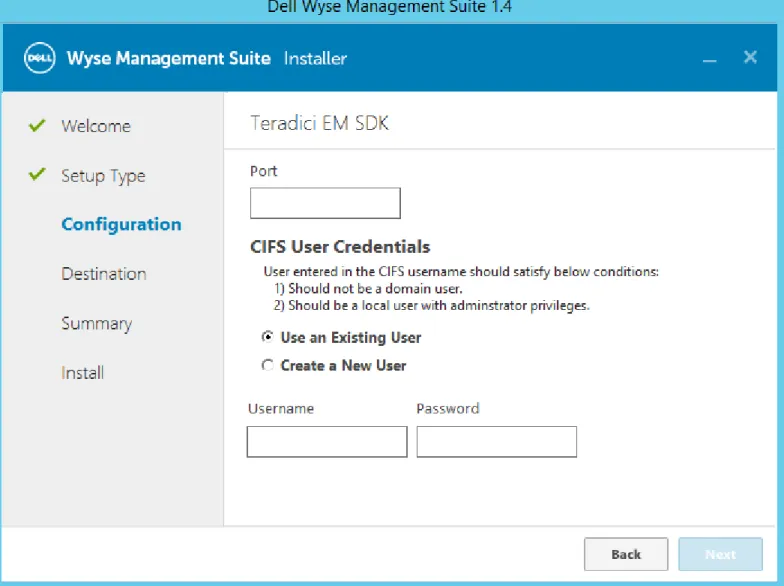
Task: Open the Welcome step
Action: click(96, 126)
